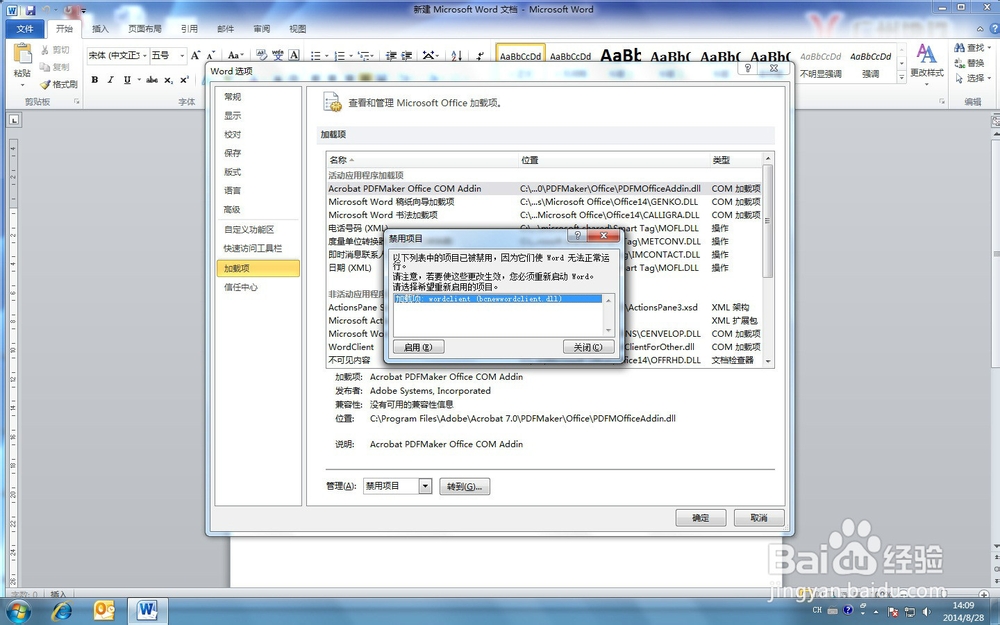Toggle Subscript x₂ formatting
Screen dimensions: 1000x625
tap(168, 80)
